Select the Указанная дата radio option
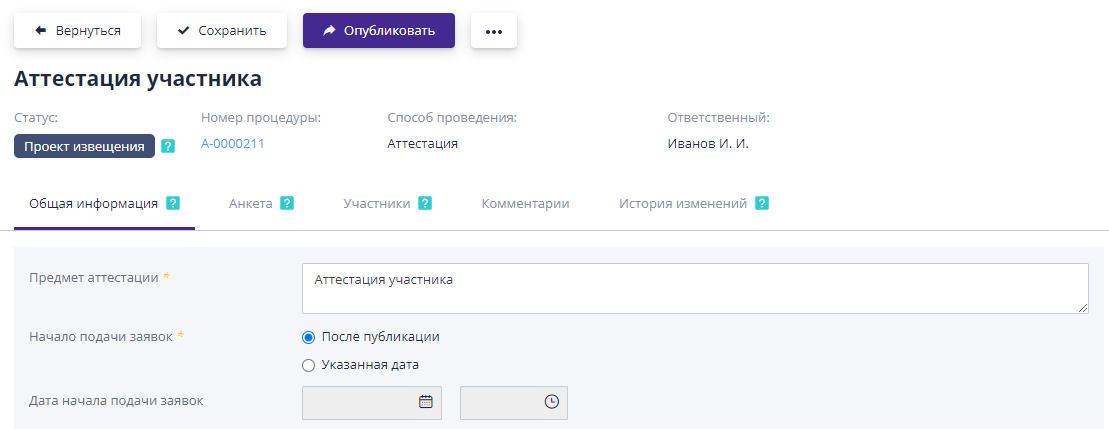Viewport: 1109px width, 429px height. click(309, 365)
